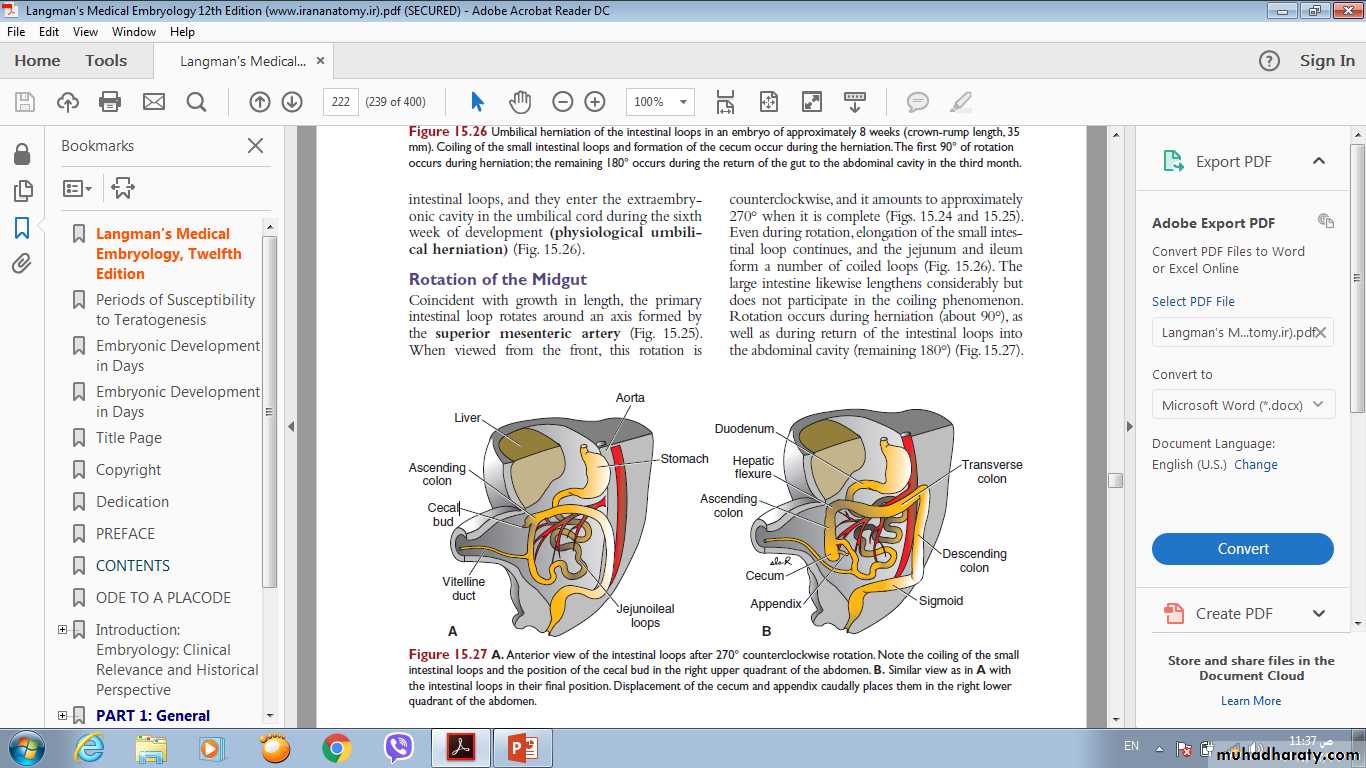Image resolution: width=1366 pixels, height=768 pixels.
Task: Click the page number field
Action: pos(341,102)
